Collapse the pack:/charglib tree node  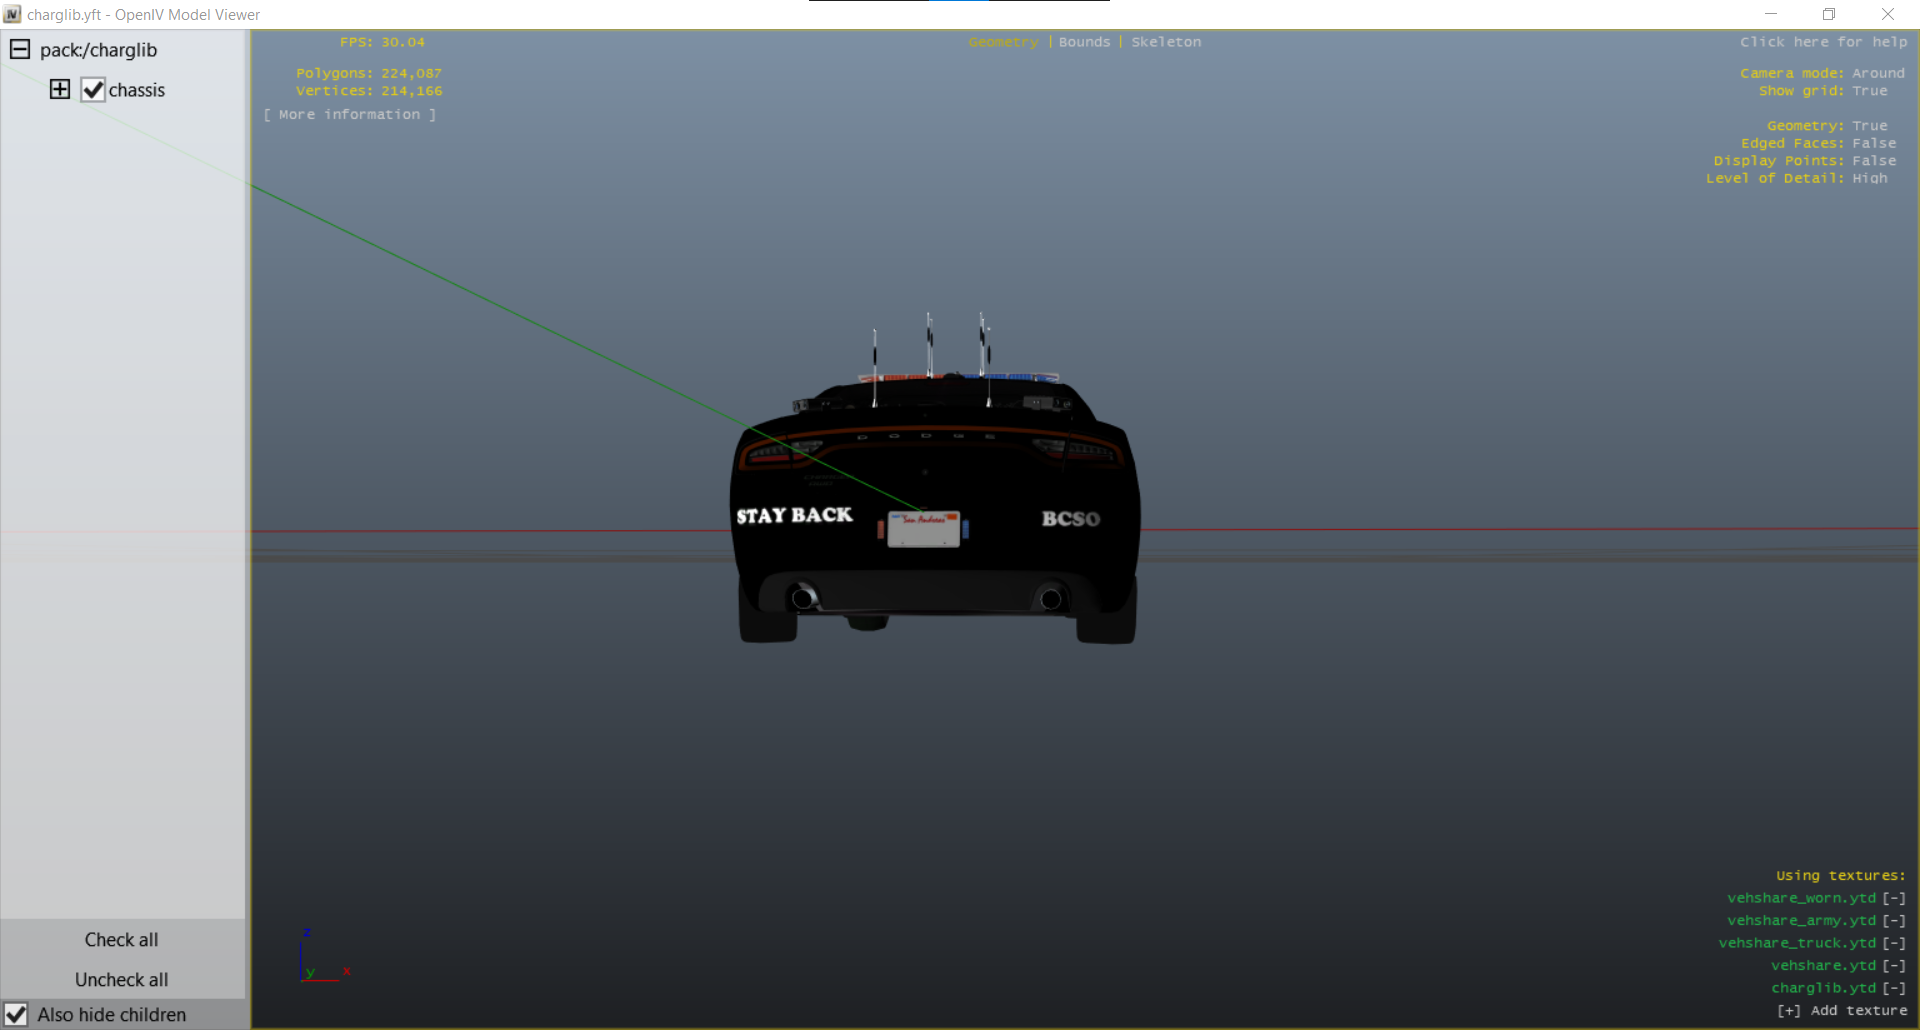click(x=20, y=49)
